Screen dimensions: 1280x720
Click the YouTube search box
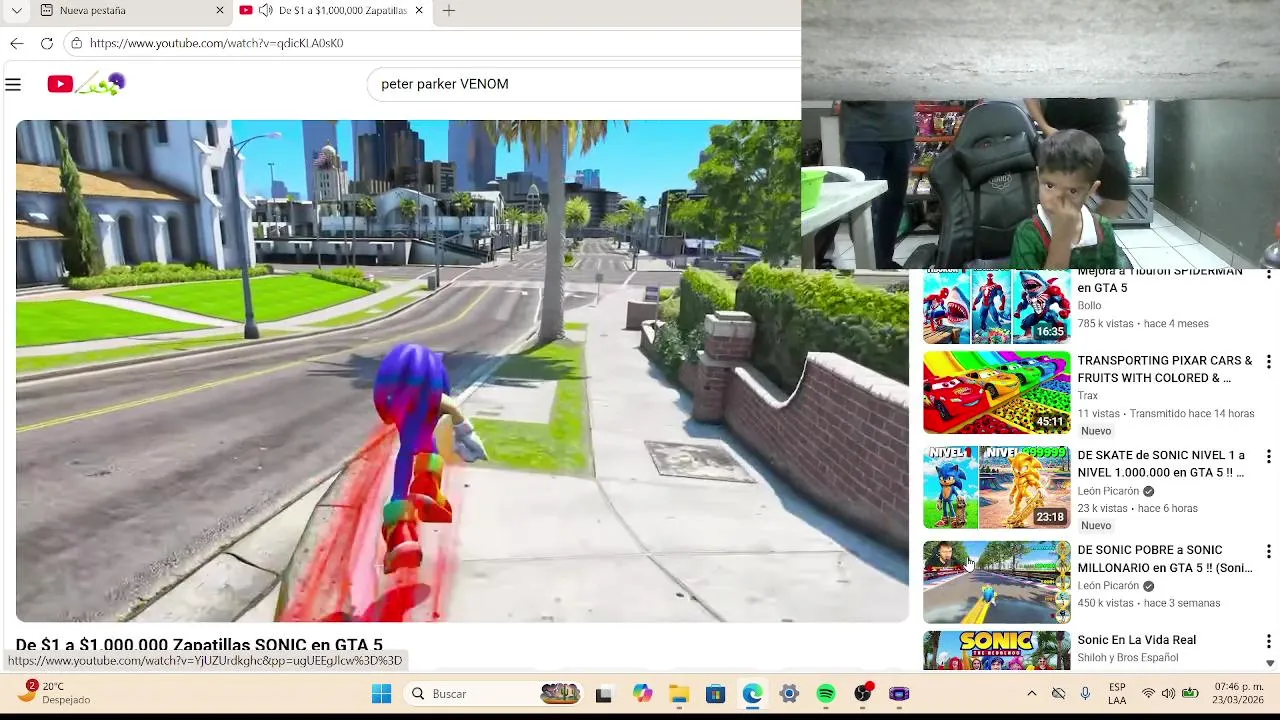(584, 84)
